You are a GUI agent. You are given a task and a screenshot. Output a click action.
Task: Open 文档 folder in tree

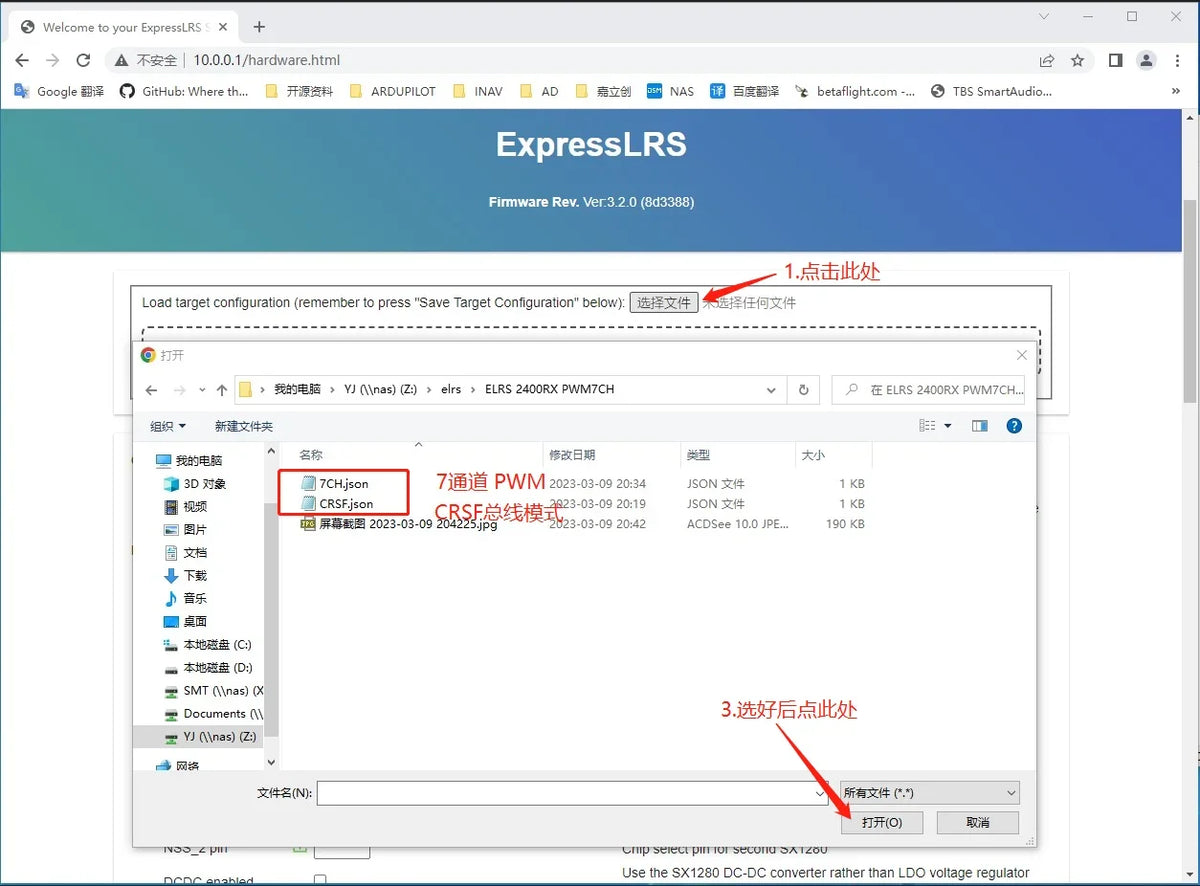pyautogui.click(x=186, y=553)
